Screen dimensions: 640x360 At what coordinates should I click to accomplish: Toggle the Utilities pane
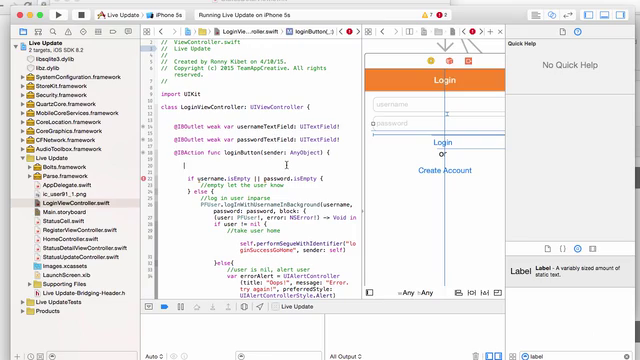[620, 15]
